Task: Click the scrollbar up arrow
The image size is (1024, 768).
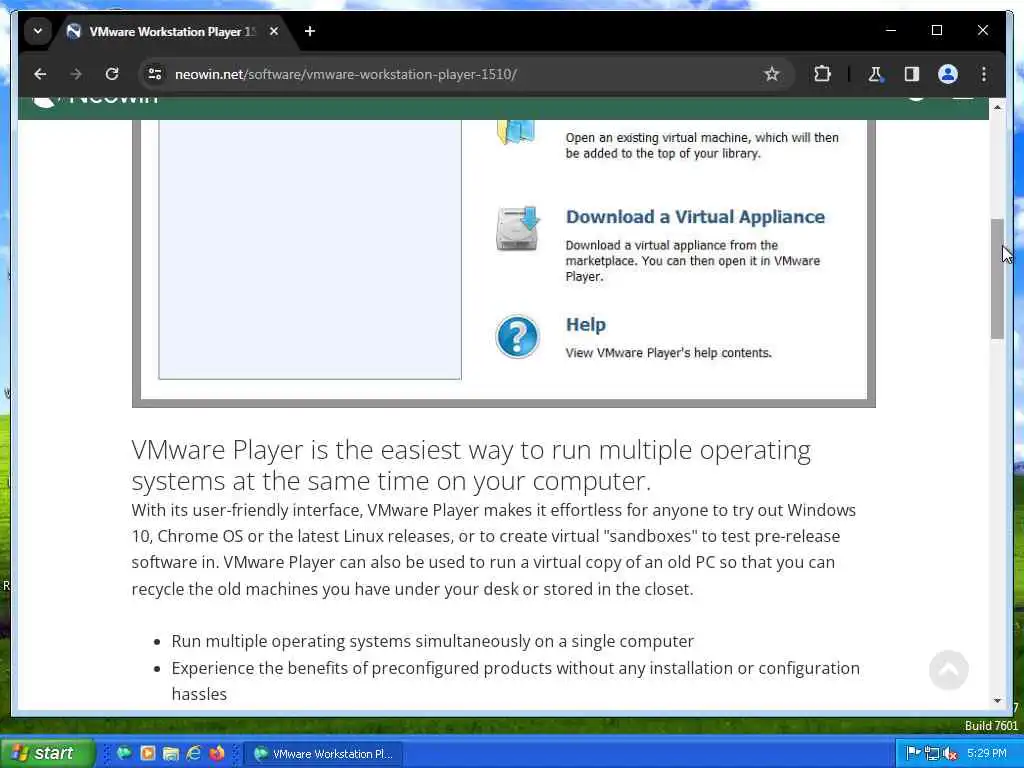Action: (x=997, y=106)
